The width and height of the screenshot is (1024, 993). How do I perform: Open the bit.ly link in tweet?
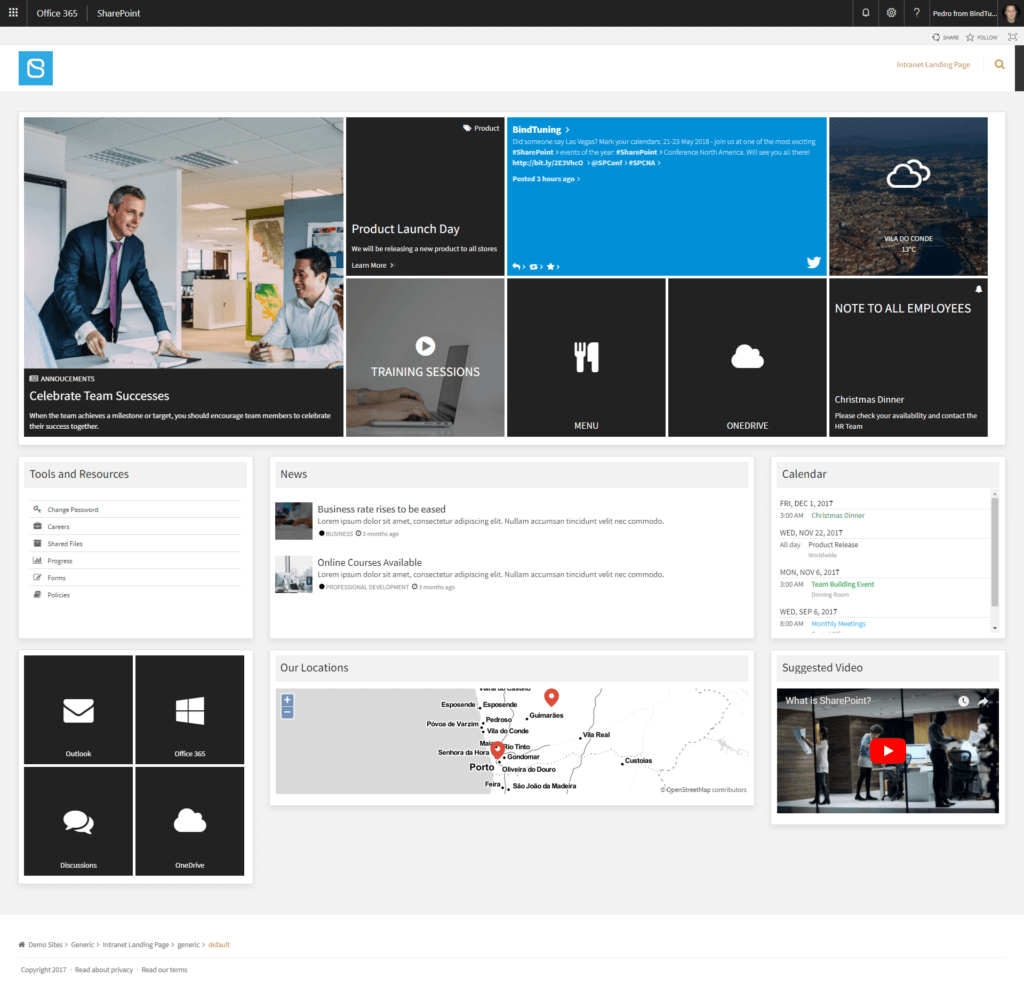click(547, 163)
